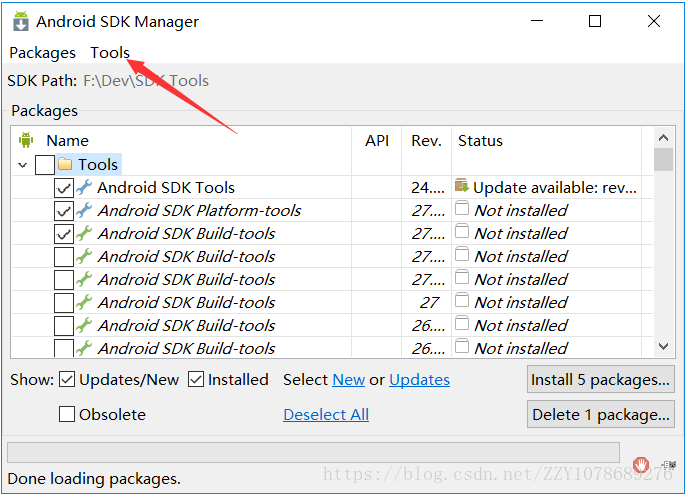Click the SDK Path value F:\Dev\SDK Tools
The image size is (688, 498).
[x=146, y=81]
